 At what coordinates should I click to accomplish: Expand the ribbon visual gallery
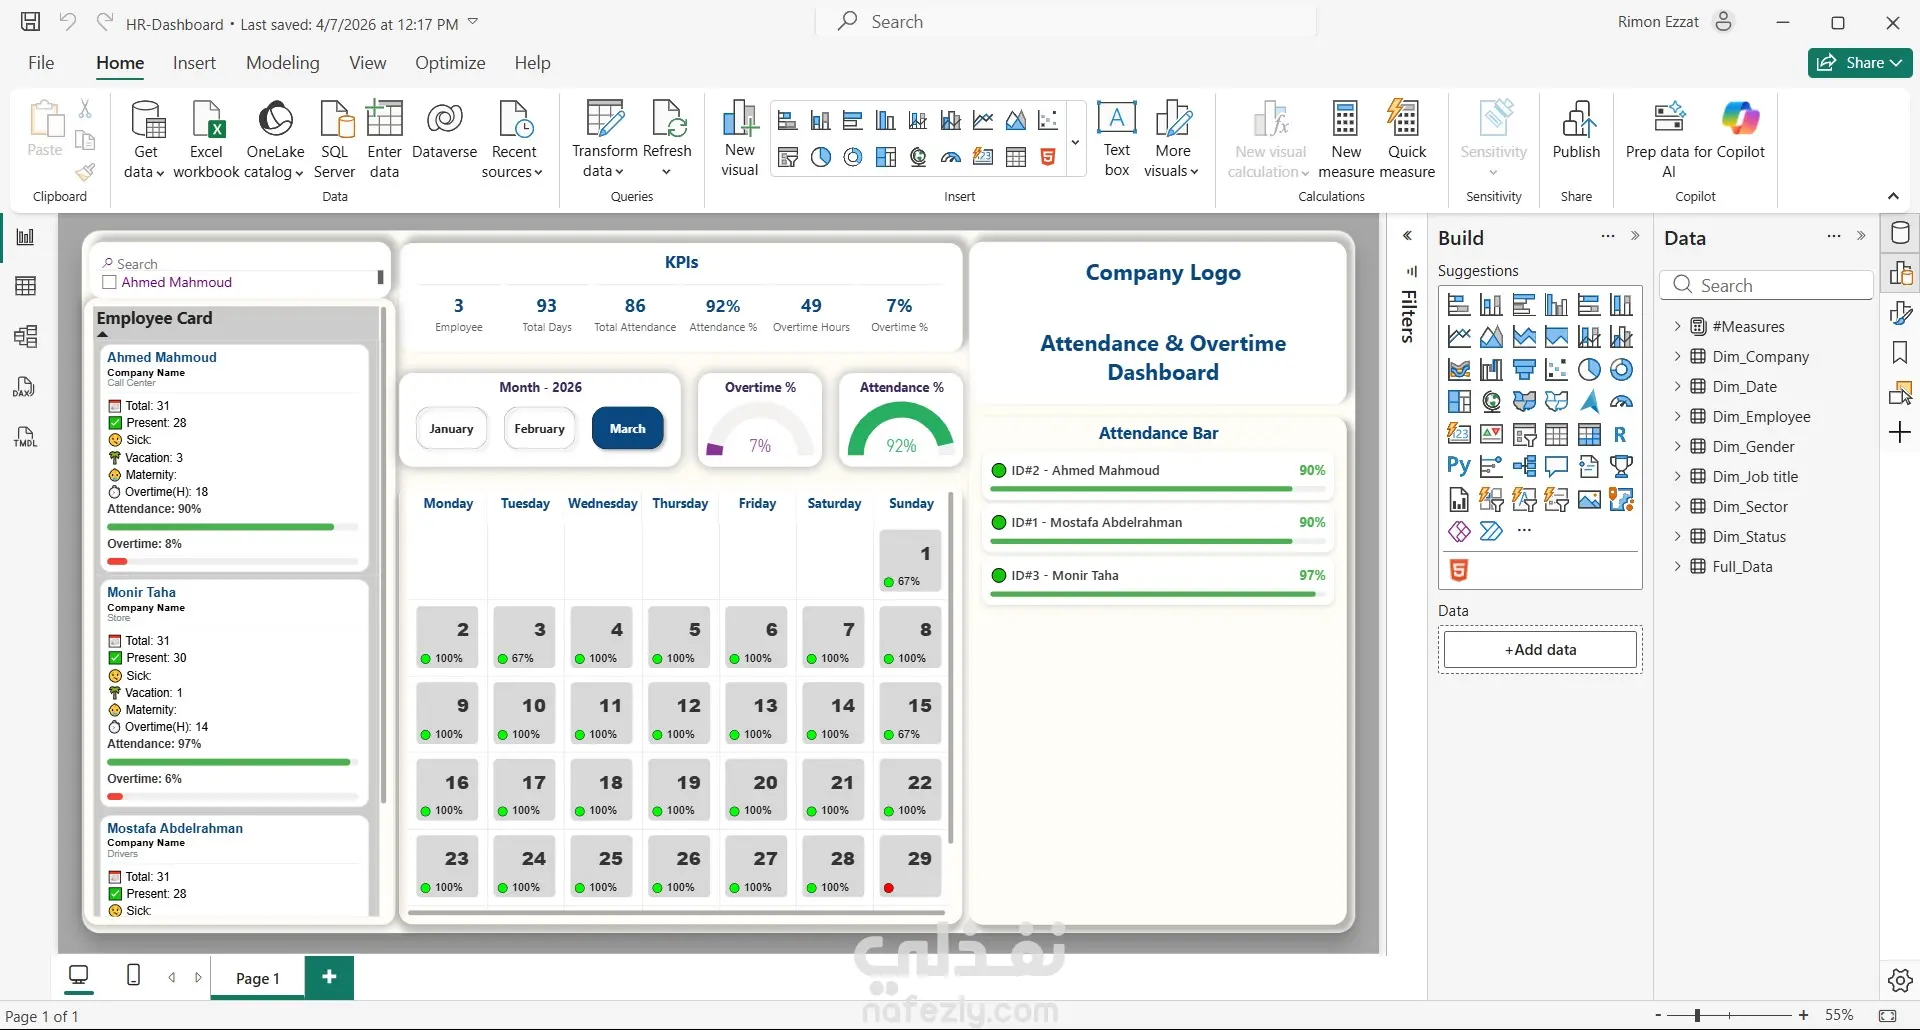click(1075, 142)
